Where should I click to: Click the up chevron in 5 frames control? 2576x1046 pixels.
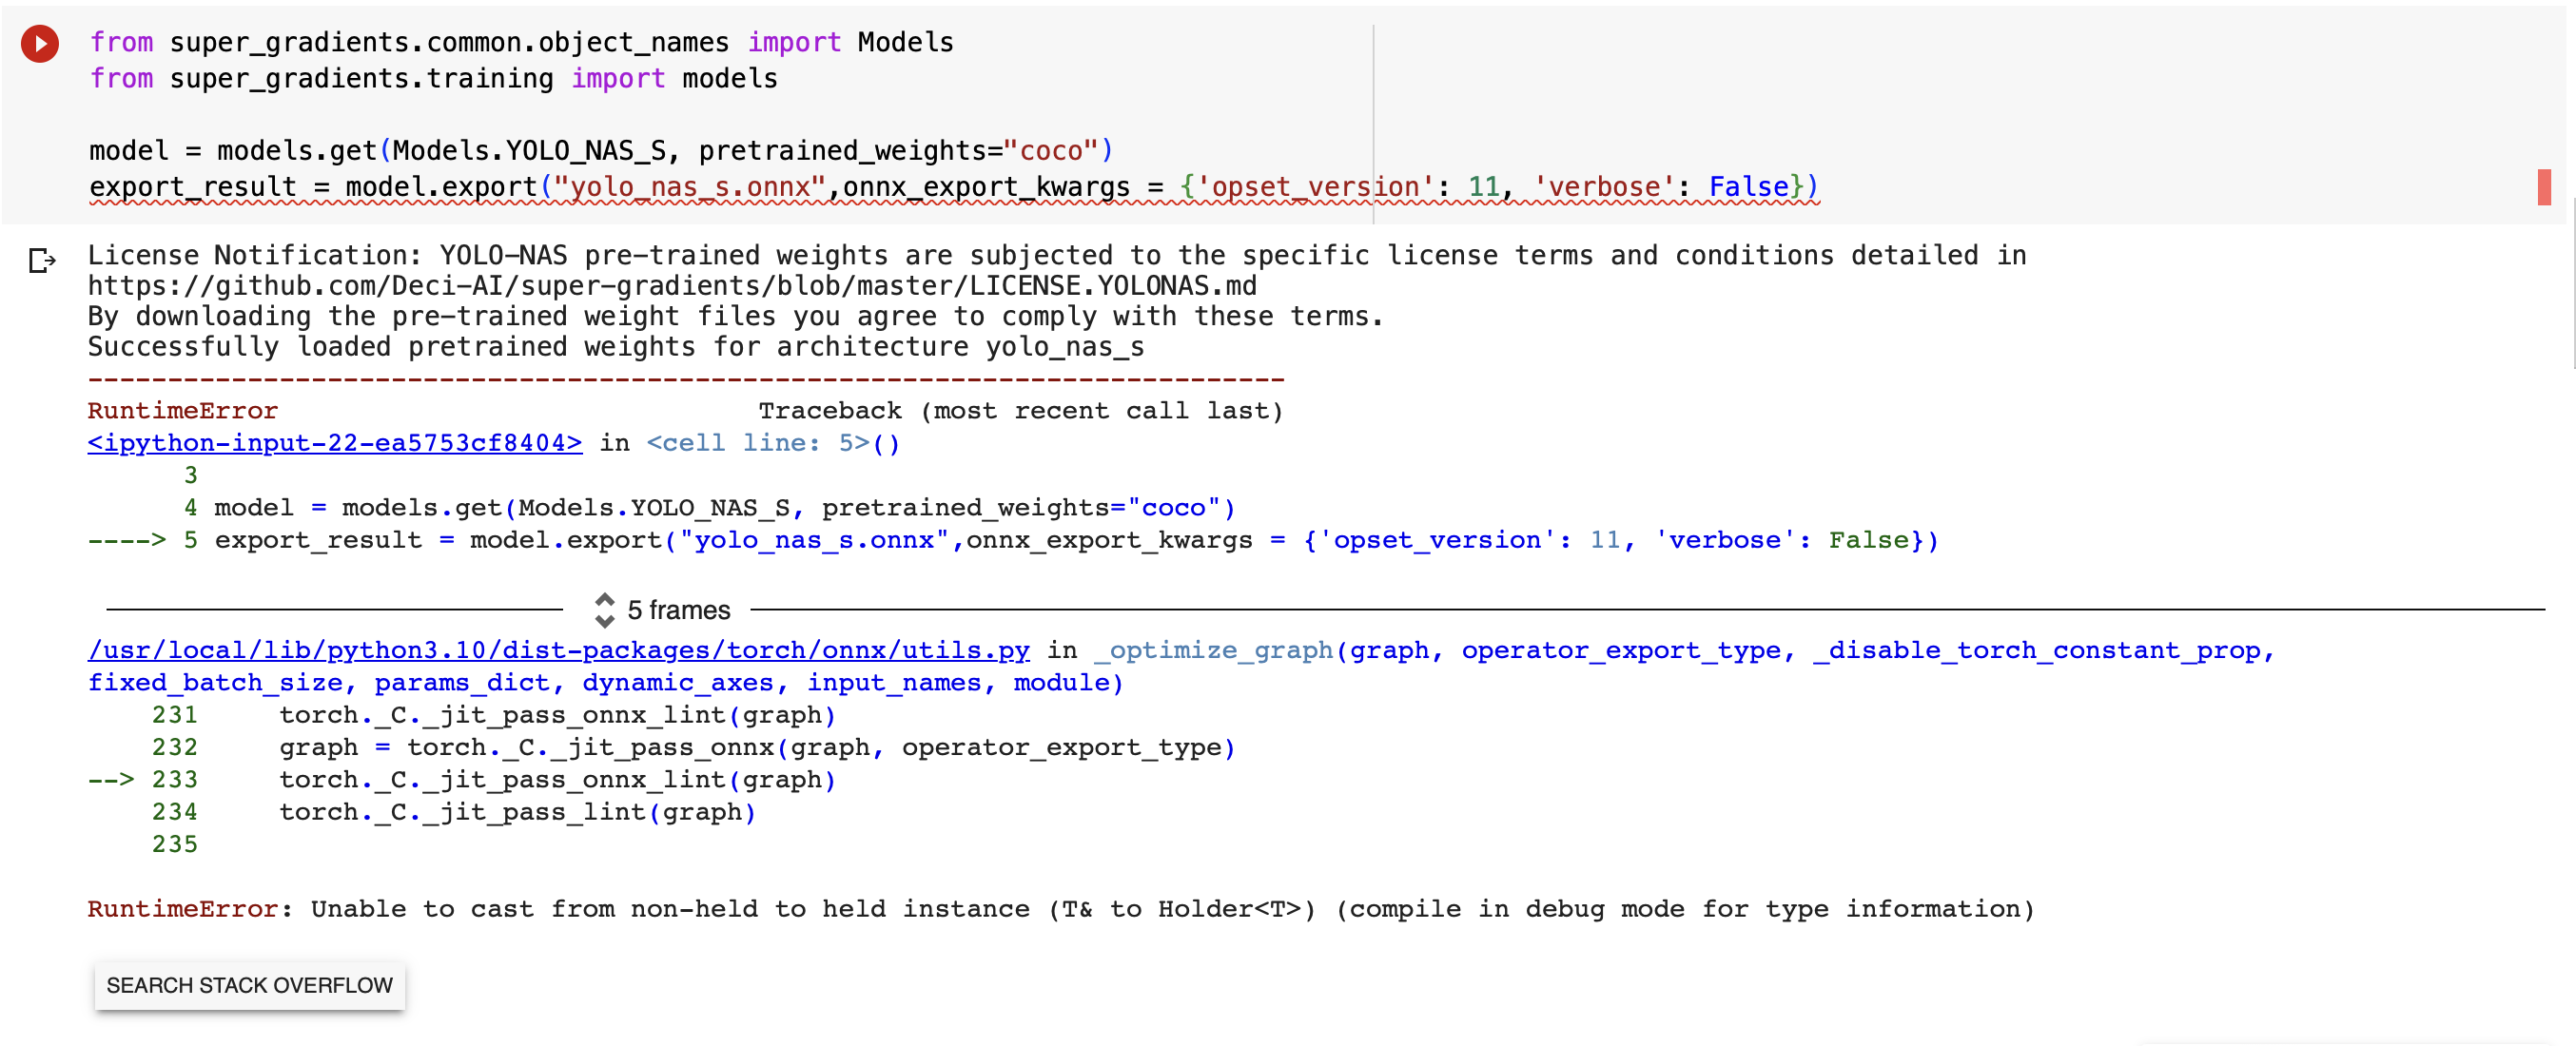tap(604, 602)
